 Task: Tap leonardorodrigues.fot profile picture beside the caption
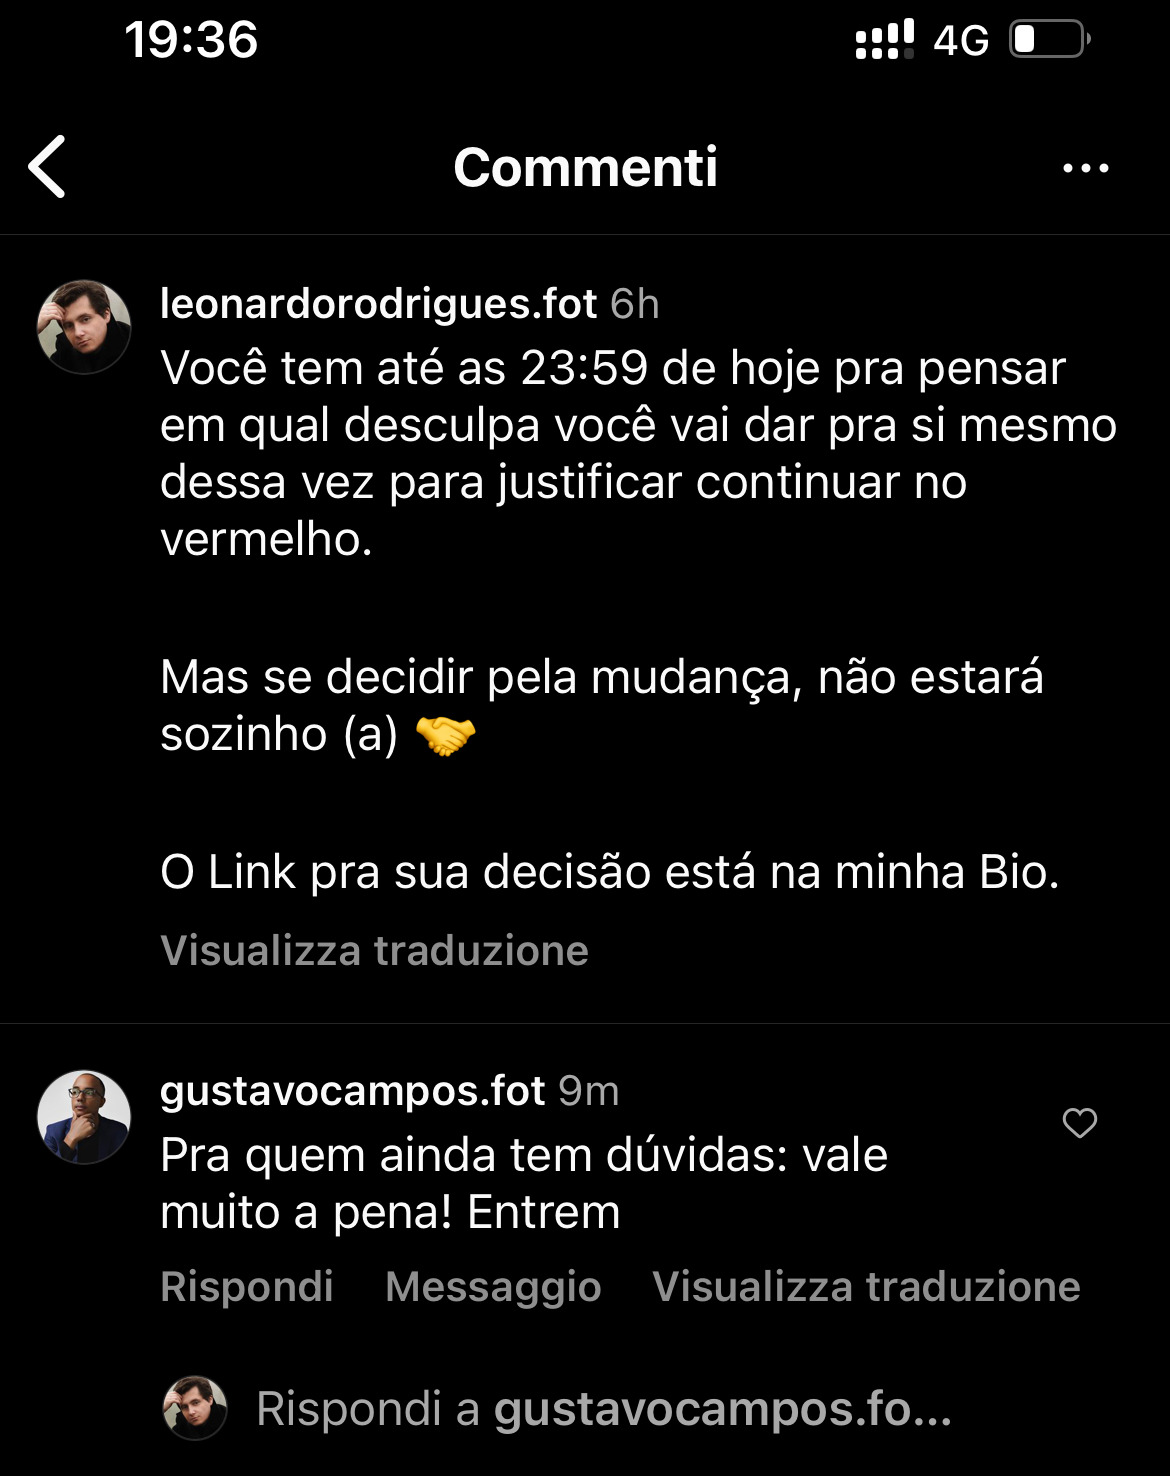(84, 327)
